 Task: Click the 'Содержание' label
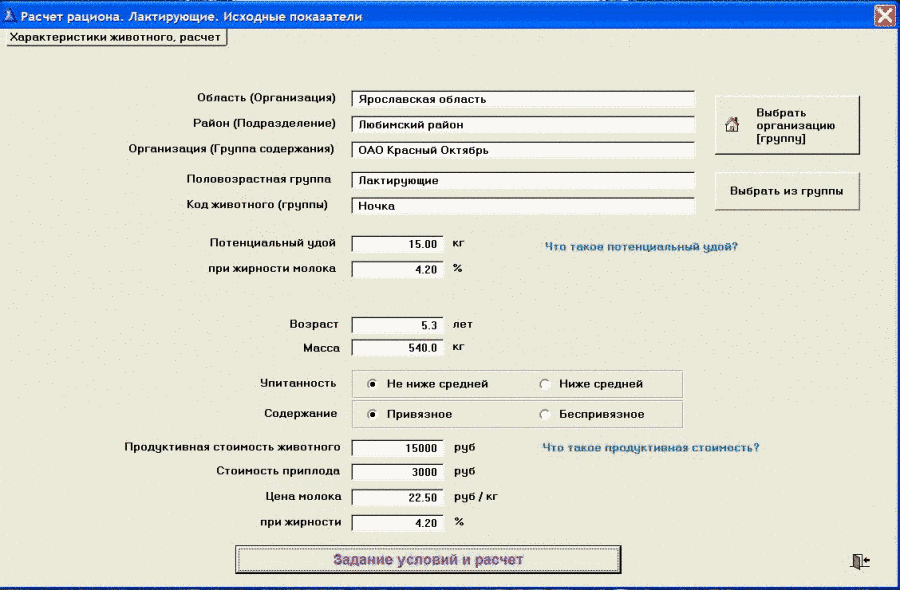point(301,413)
